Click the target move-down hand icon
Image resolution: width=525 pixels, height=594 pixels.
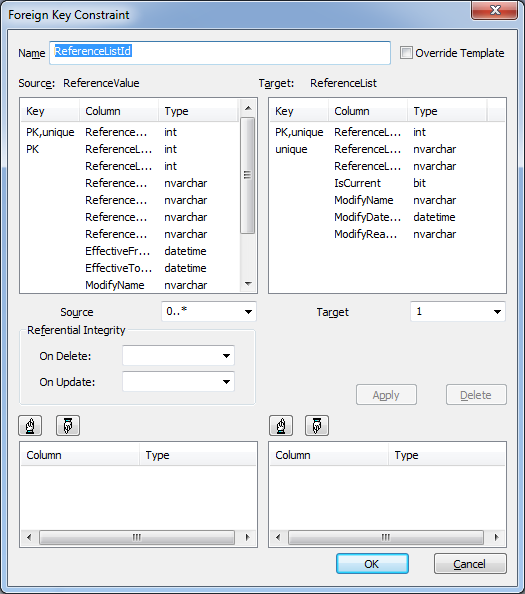[x=317, y=425]
